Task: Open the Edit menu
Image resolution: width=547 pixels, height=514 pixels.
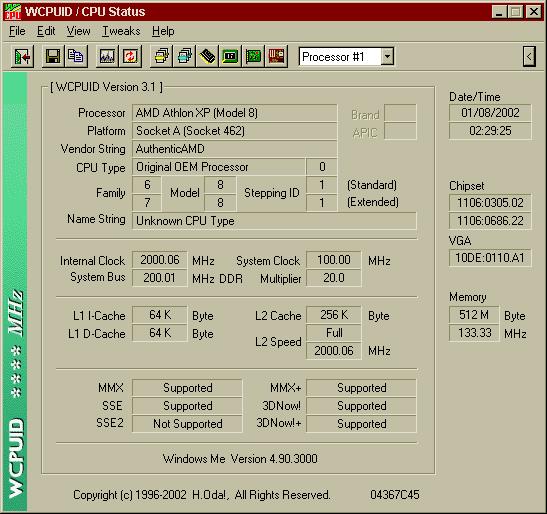Action: (46, 31)
